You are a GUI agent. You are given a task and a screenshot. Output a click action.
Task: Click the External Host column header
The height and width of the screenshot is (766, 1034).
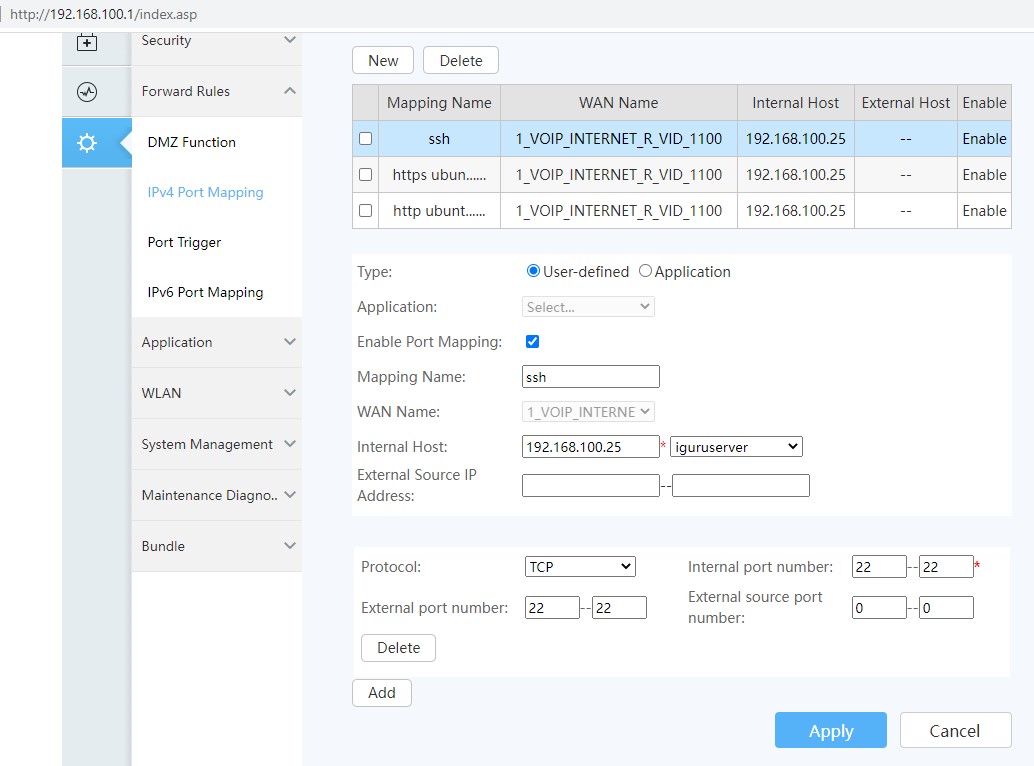906,103
